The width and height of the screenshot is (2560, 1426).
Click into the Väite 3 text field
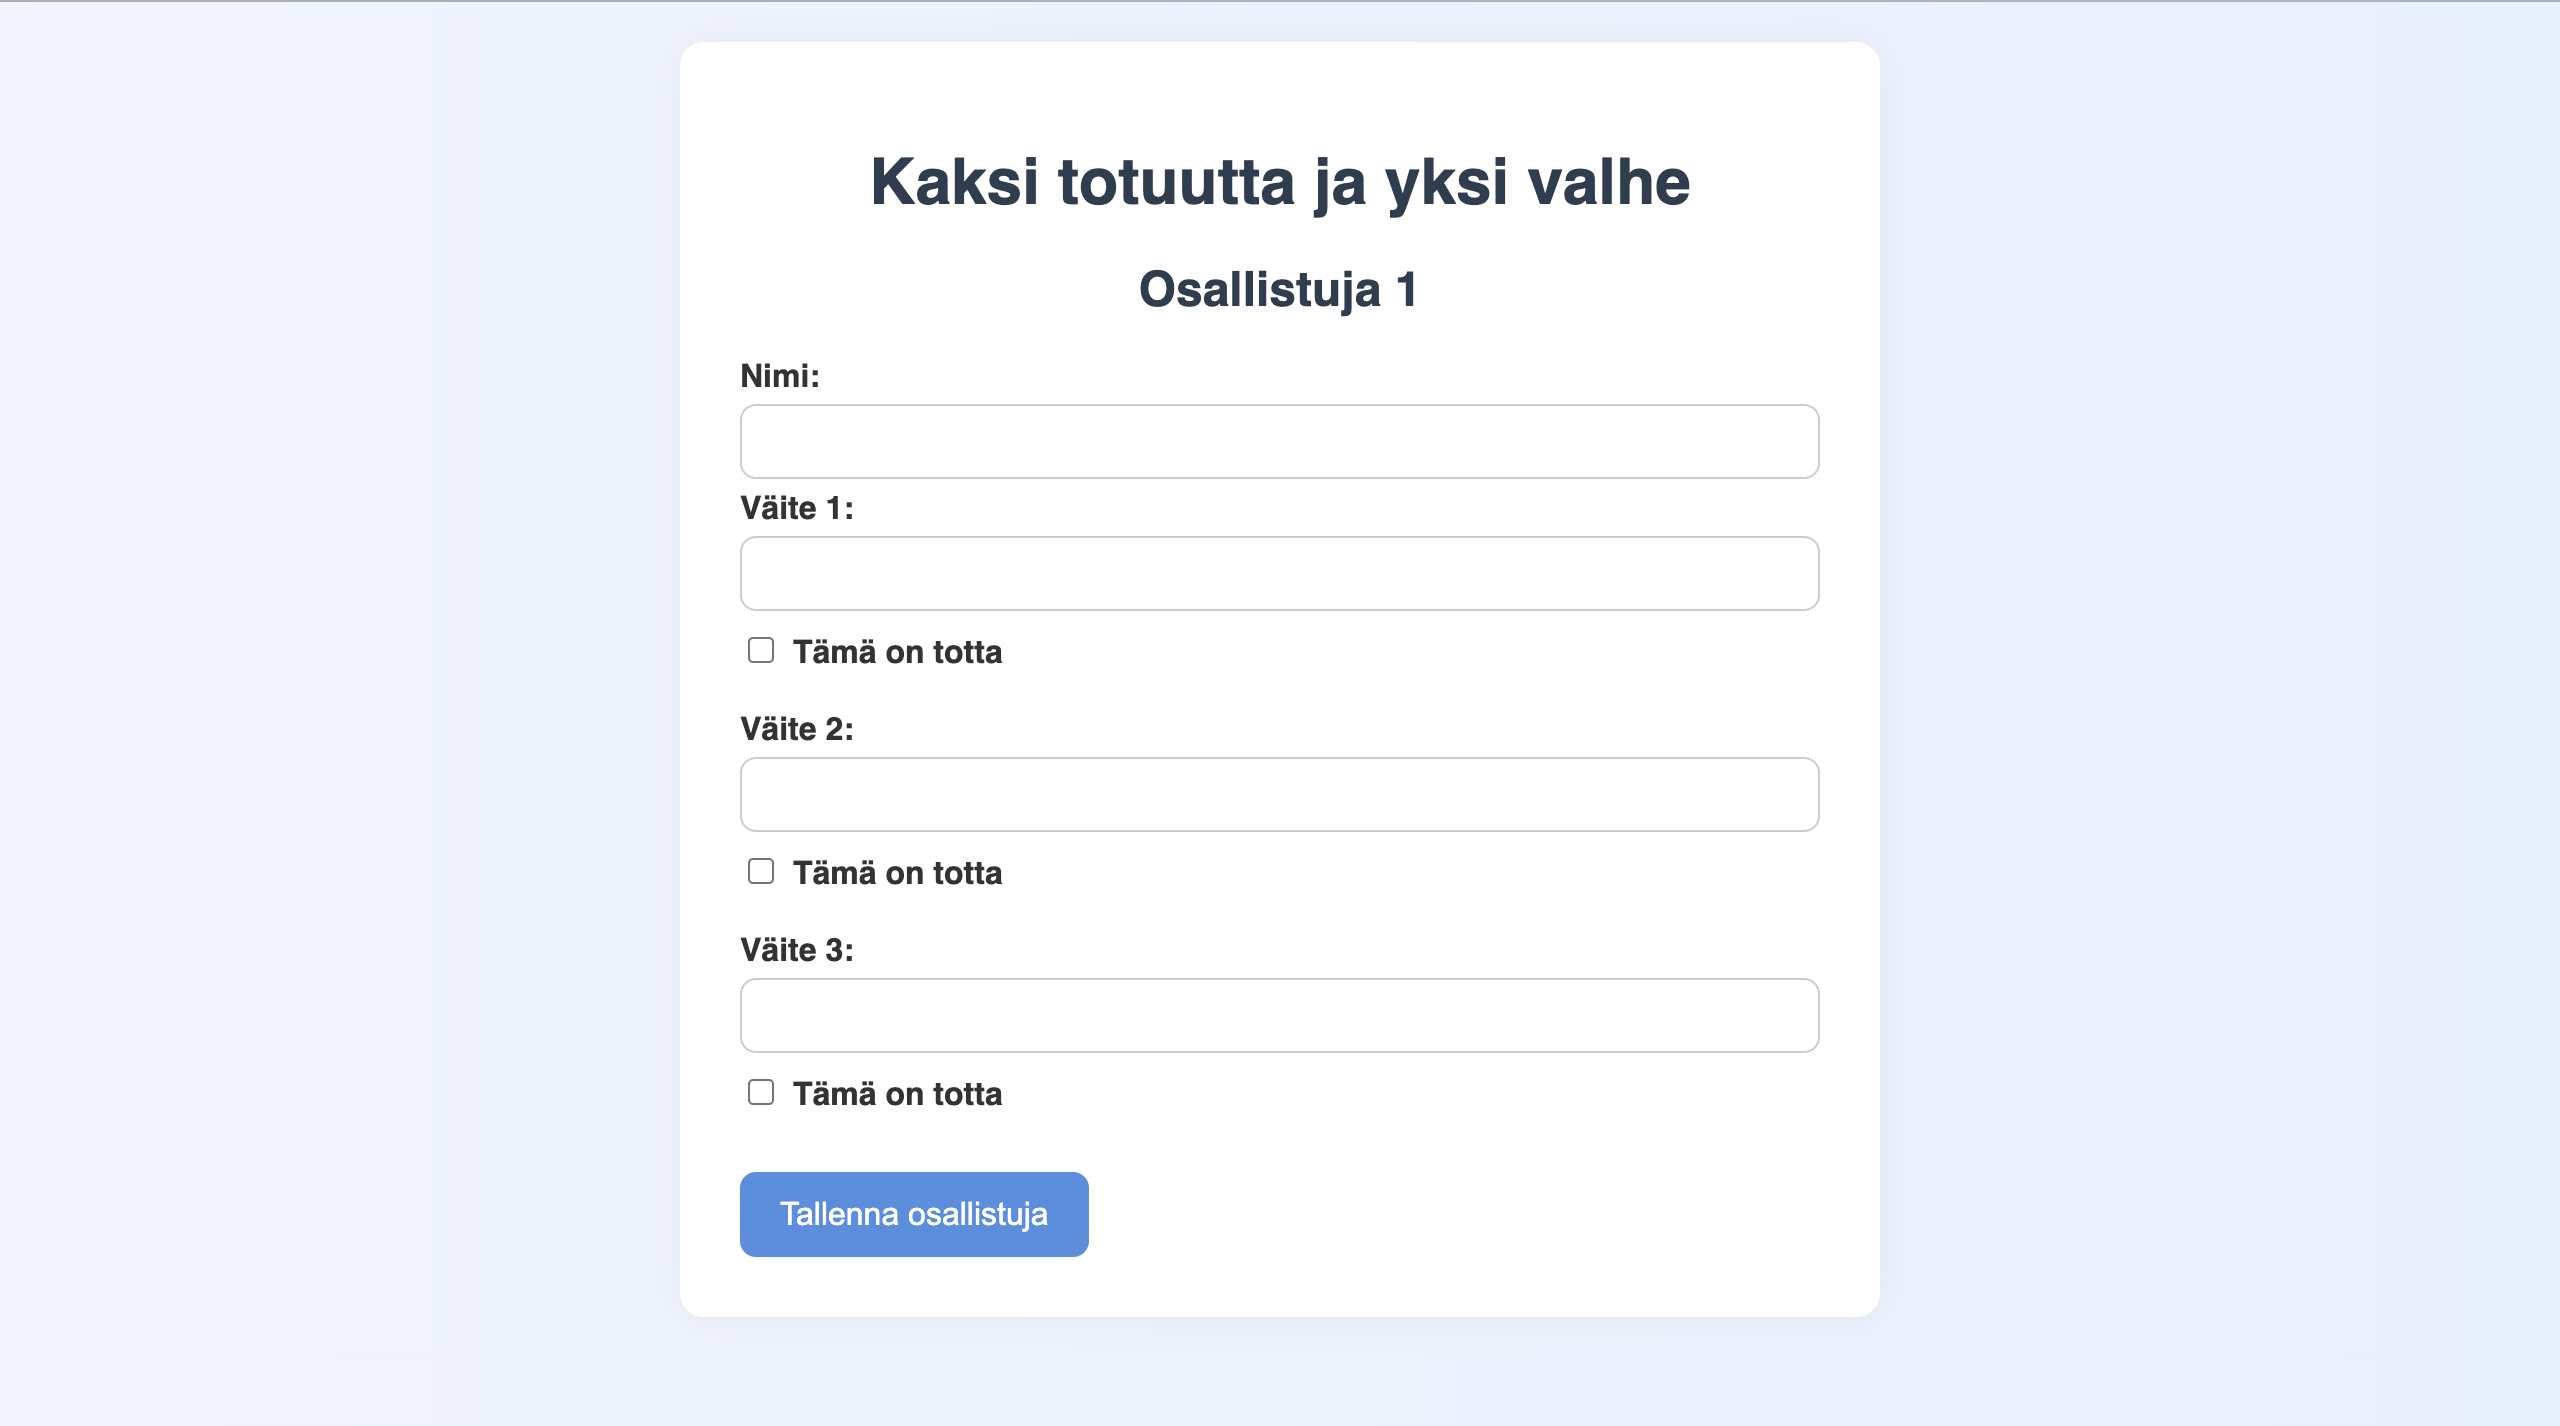coord(1279,1015)
